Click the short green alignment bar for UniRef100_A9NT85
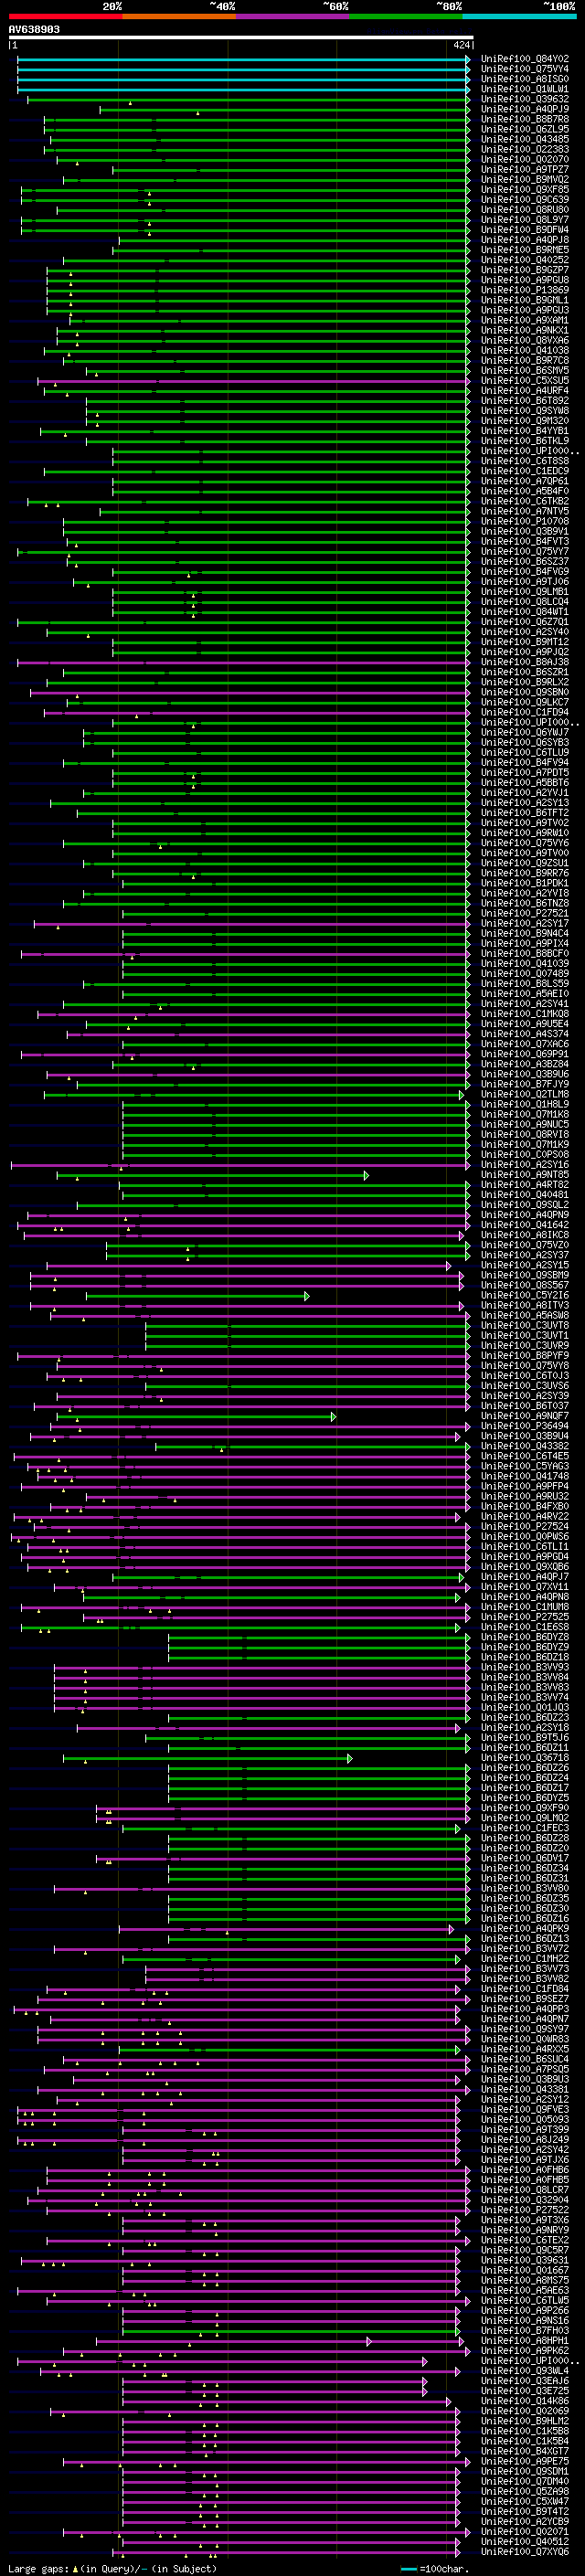 coord(212,1175)
